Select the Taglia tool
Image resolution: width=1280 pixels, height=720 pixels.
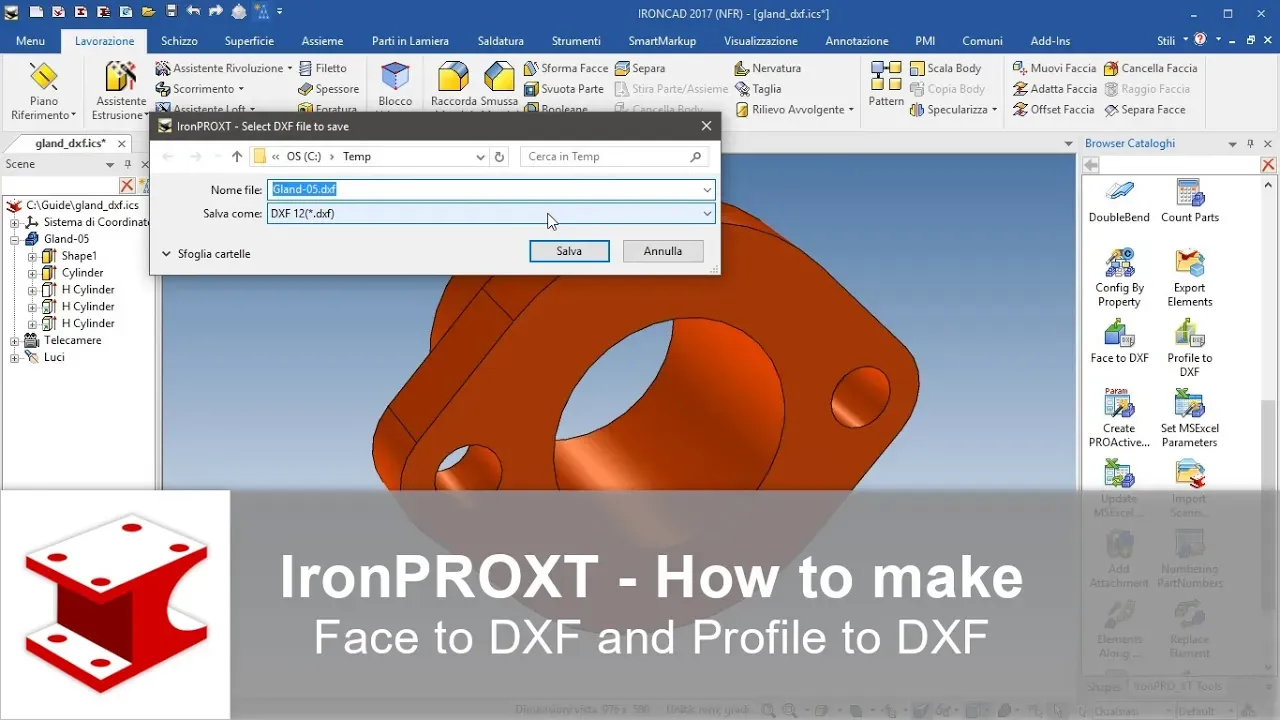click(x=758, y=89)
